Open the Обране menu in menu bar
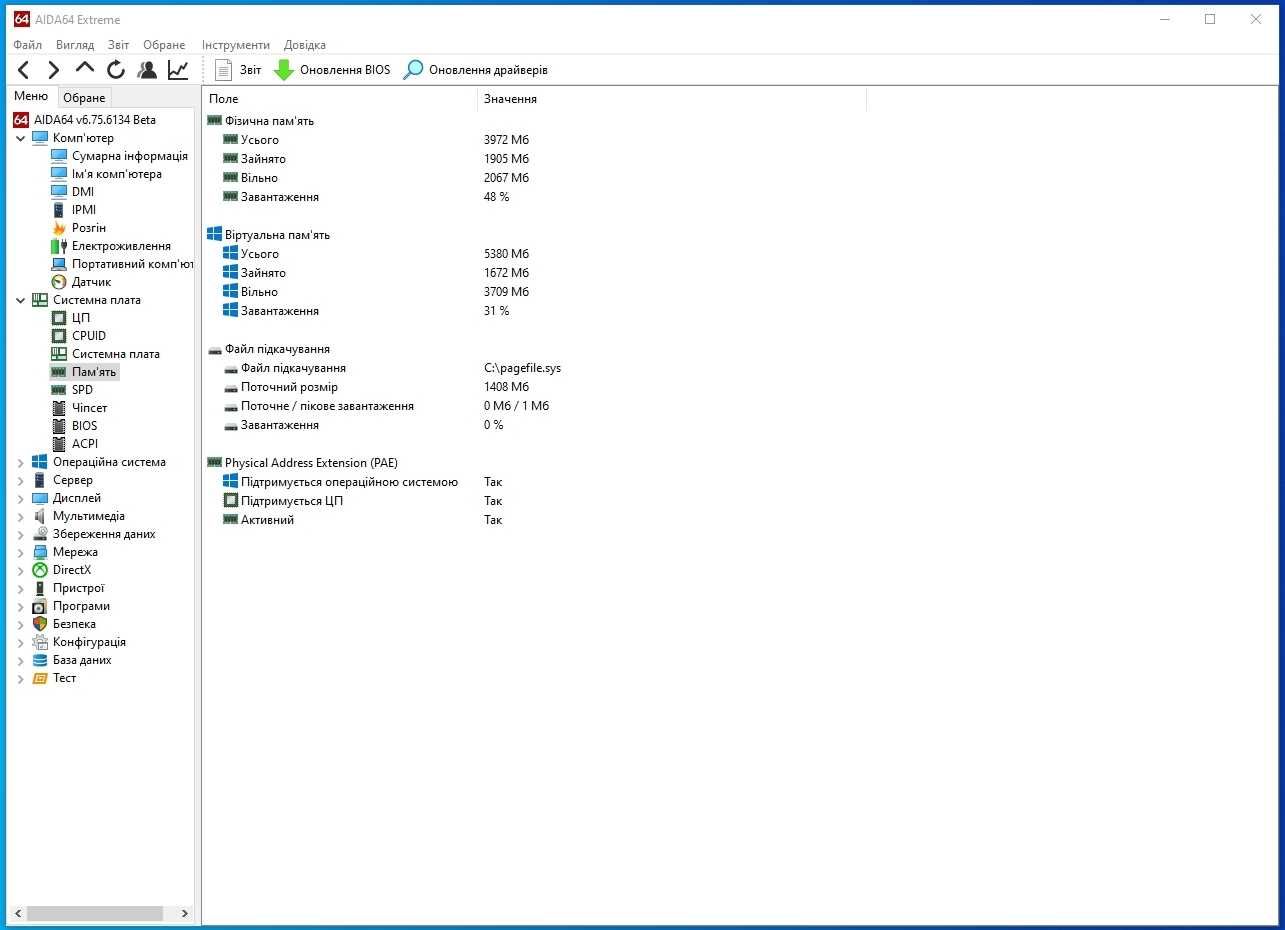 164,45
